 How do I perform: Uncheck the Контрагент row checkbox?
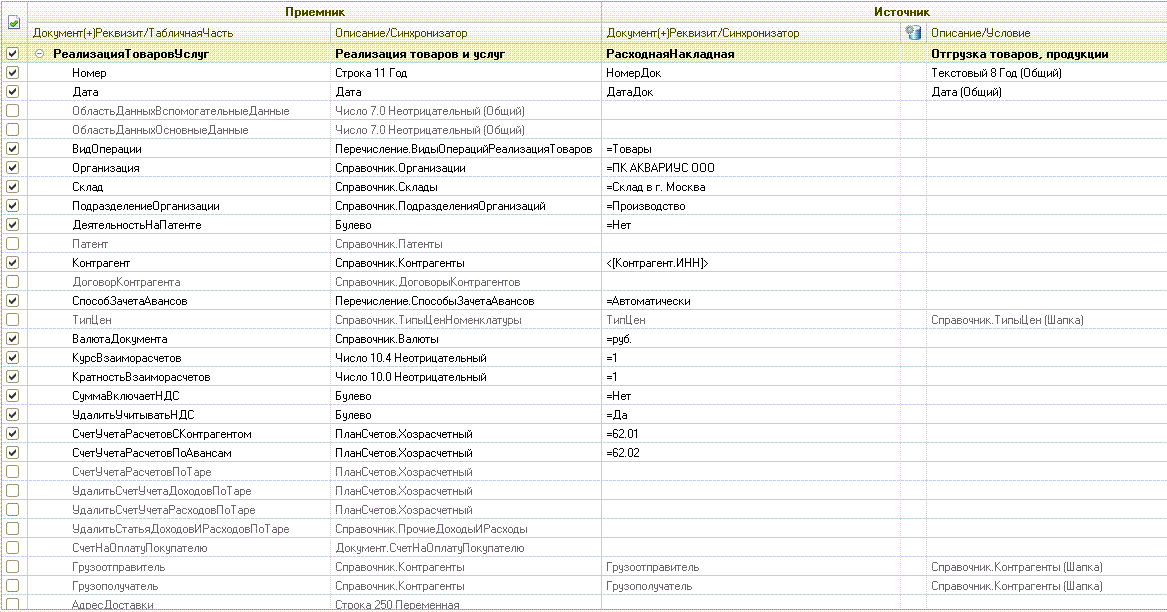coord(13,263)
